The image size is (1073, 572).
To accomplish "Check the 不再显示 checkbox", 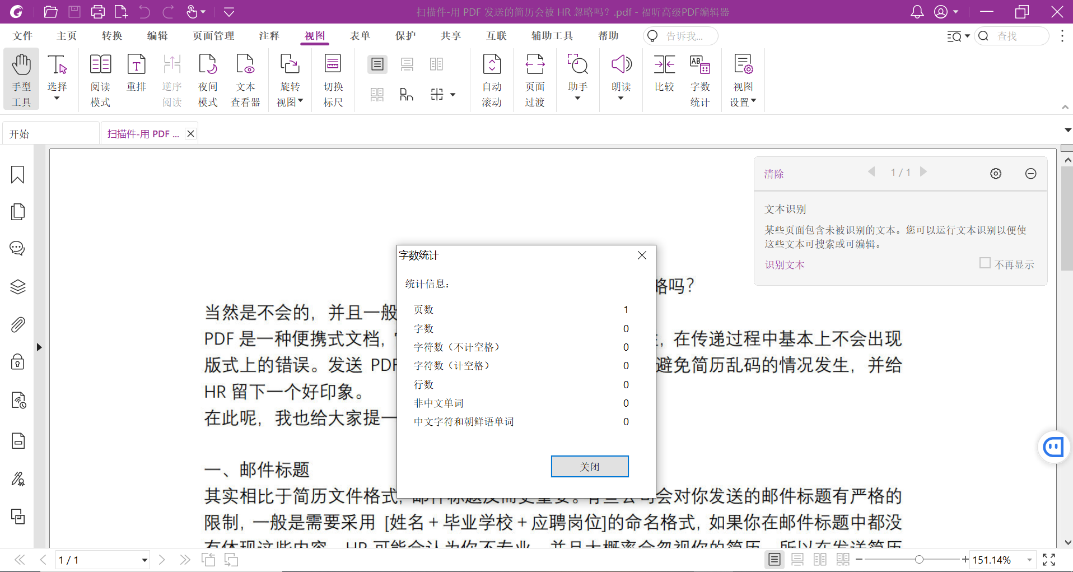I will pos(985,263).
